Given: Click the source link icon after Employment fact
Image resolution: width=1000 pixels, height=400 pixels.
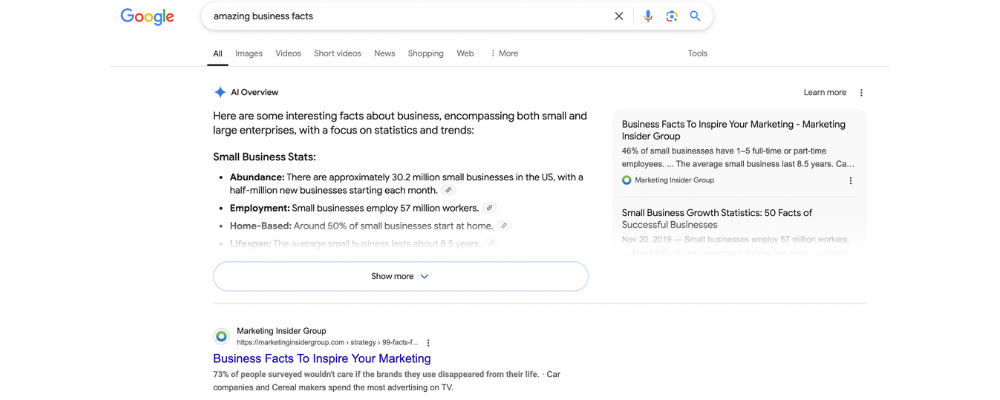Looking at the screenshot, I should (489, 208).
